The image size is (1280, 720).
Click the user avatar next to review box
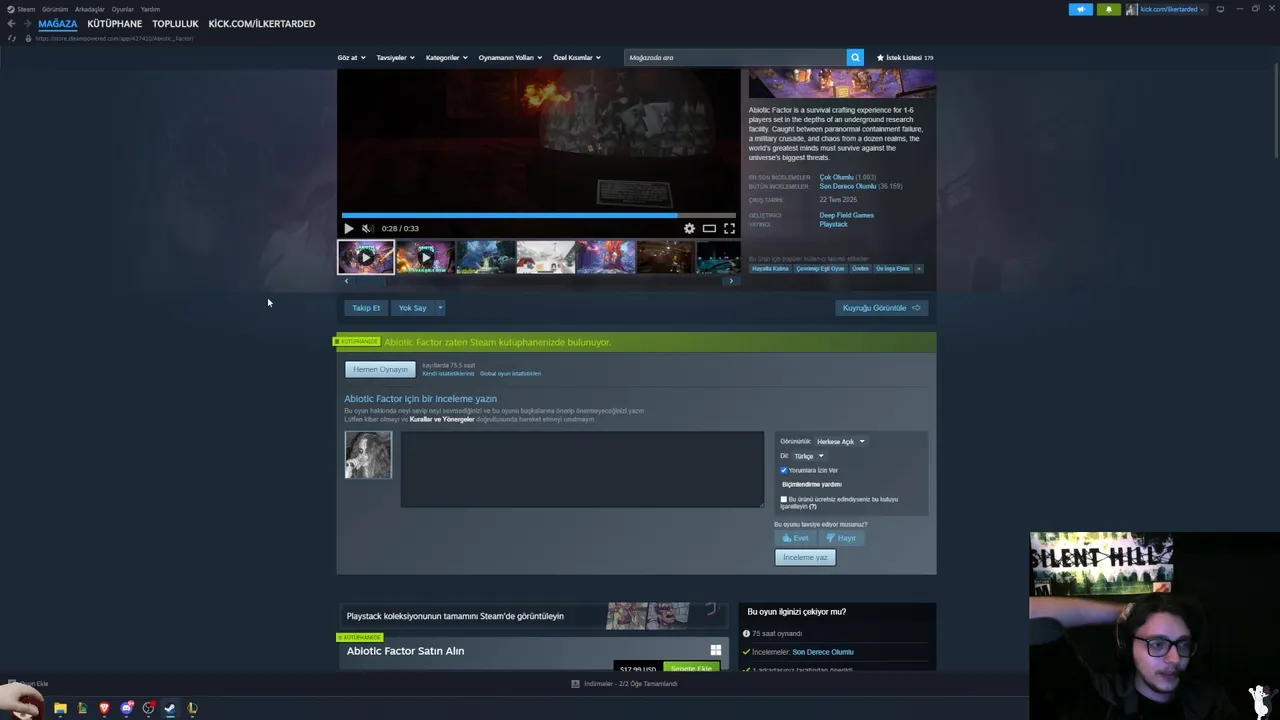point(368,455)
